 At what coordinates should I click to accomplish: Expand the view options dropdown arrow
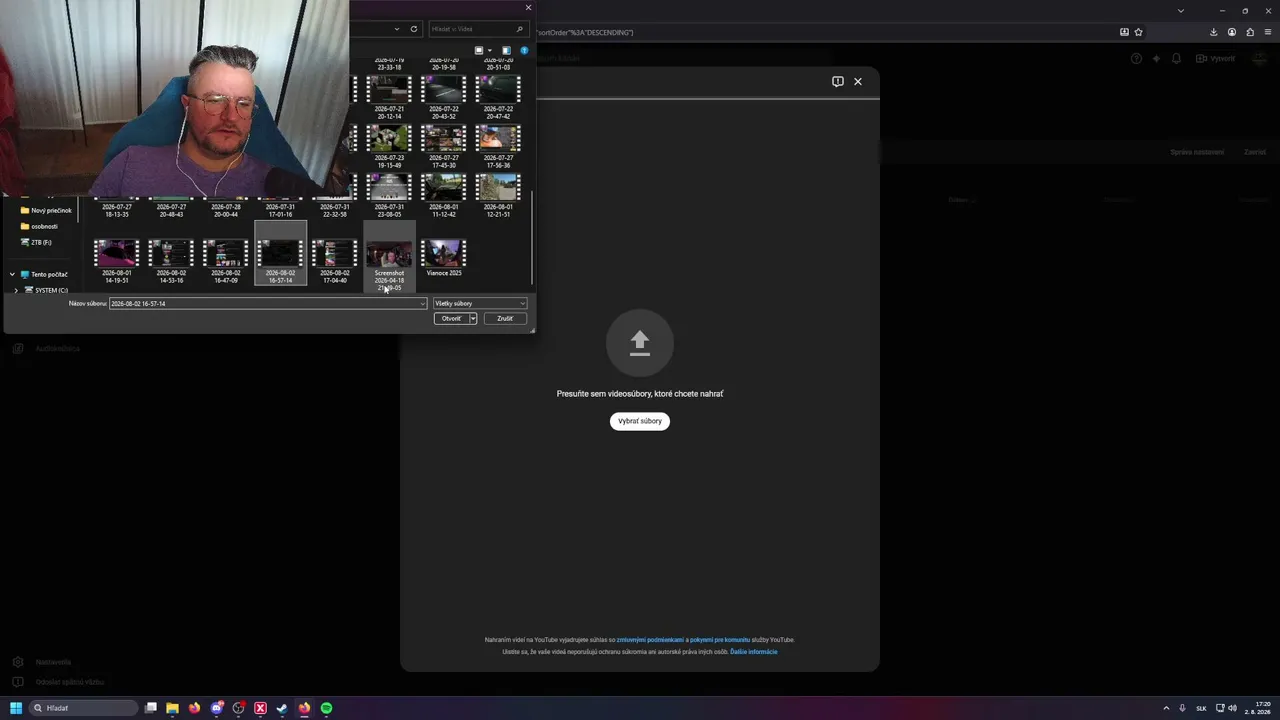tap(489, 50)
